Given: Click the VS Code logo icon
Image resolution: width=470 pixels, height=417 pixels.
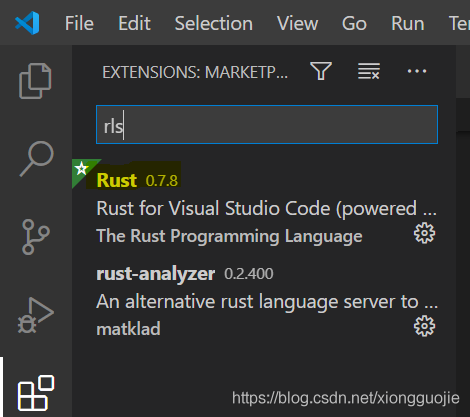Looking at the screenshot, I should (x=27, y=23).
